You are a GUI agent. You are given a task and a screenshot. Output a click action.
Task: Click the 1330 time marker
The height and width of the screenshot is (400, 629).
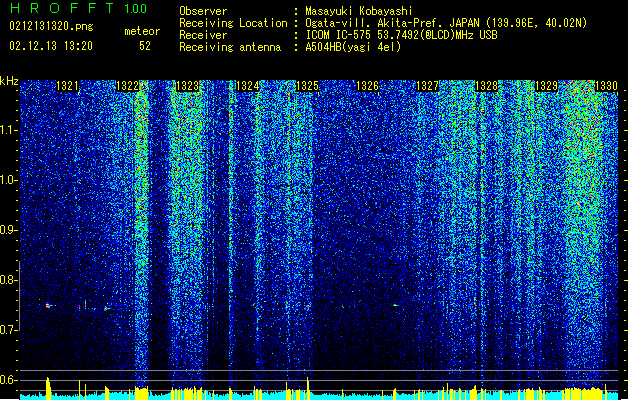(607, 86)
